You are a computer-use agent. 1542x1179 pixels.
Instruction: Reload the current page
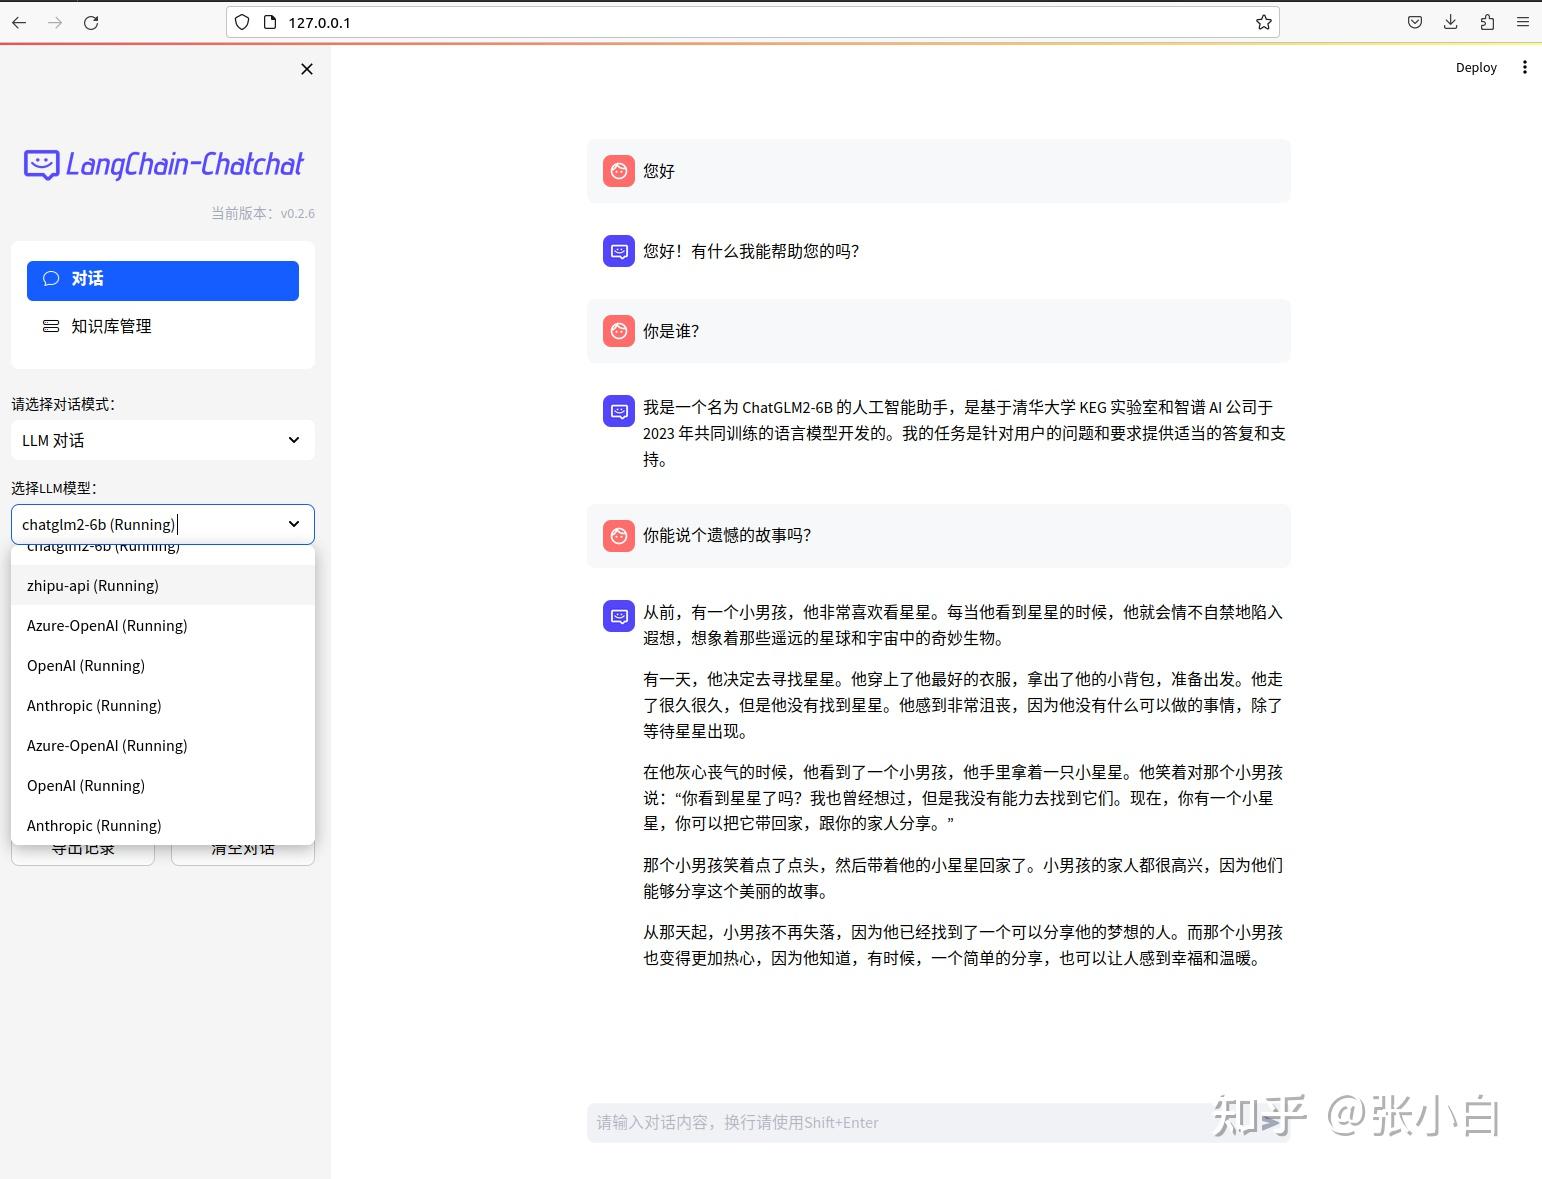pyautogui.click(x=91, y=22)
